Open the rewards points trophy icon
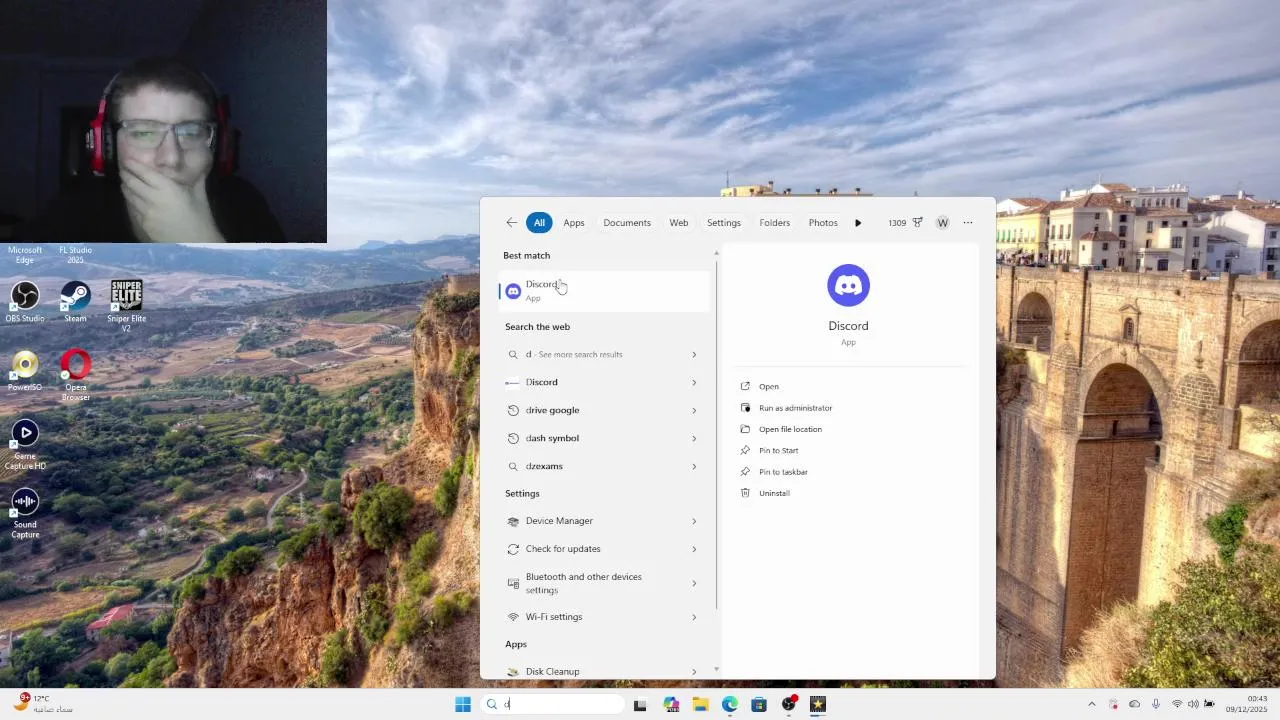Screen dimensions: 1280x720 (917, 222)
